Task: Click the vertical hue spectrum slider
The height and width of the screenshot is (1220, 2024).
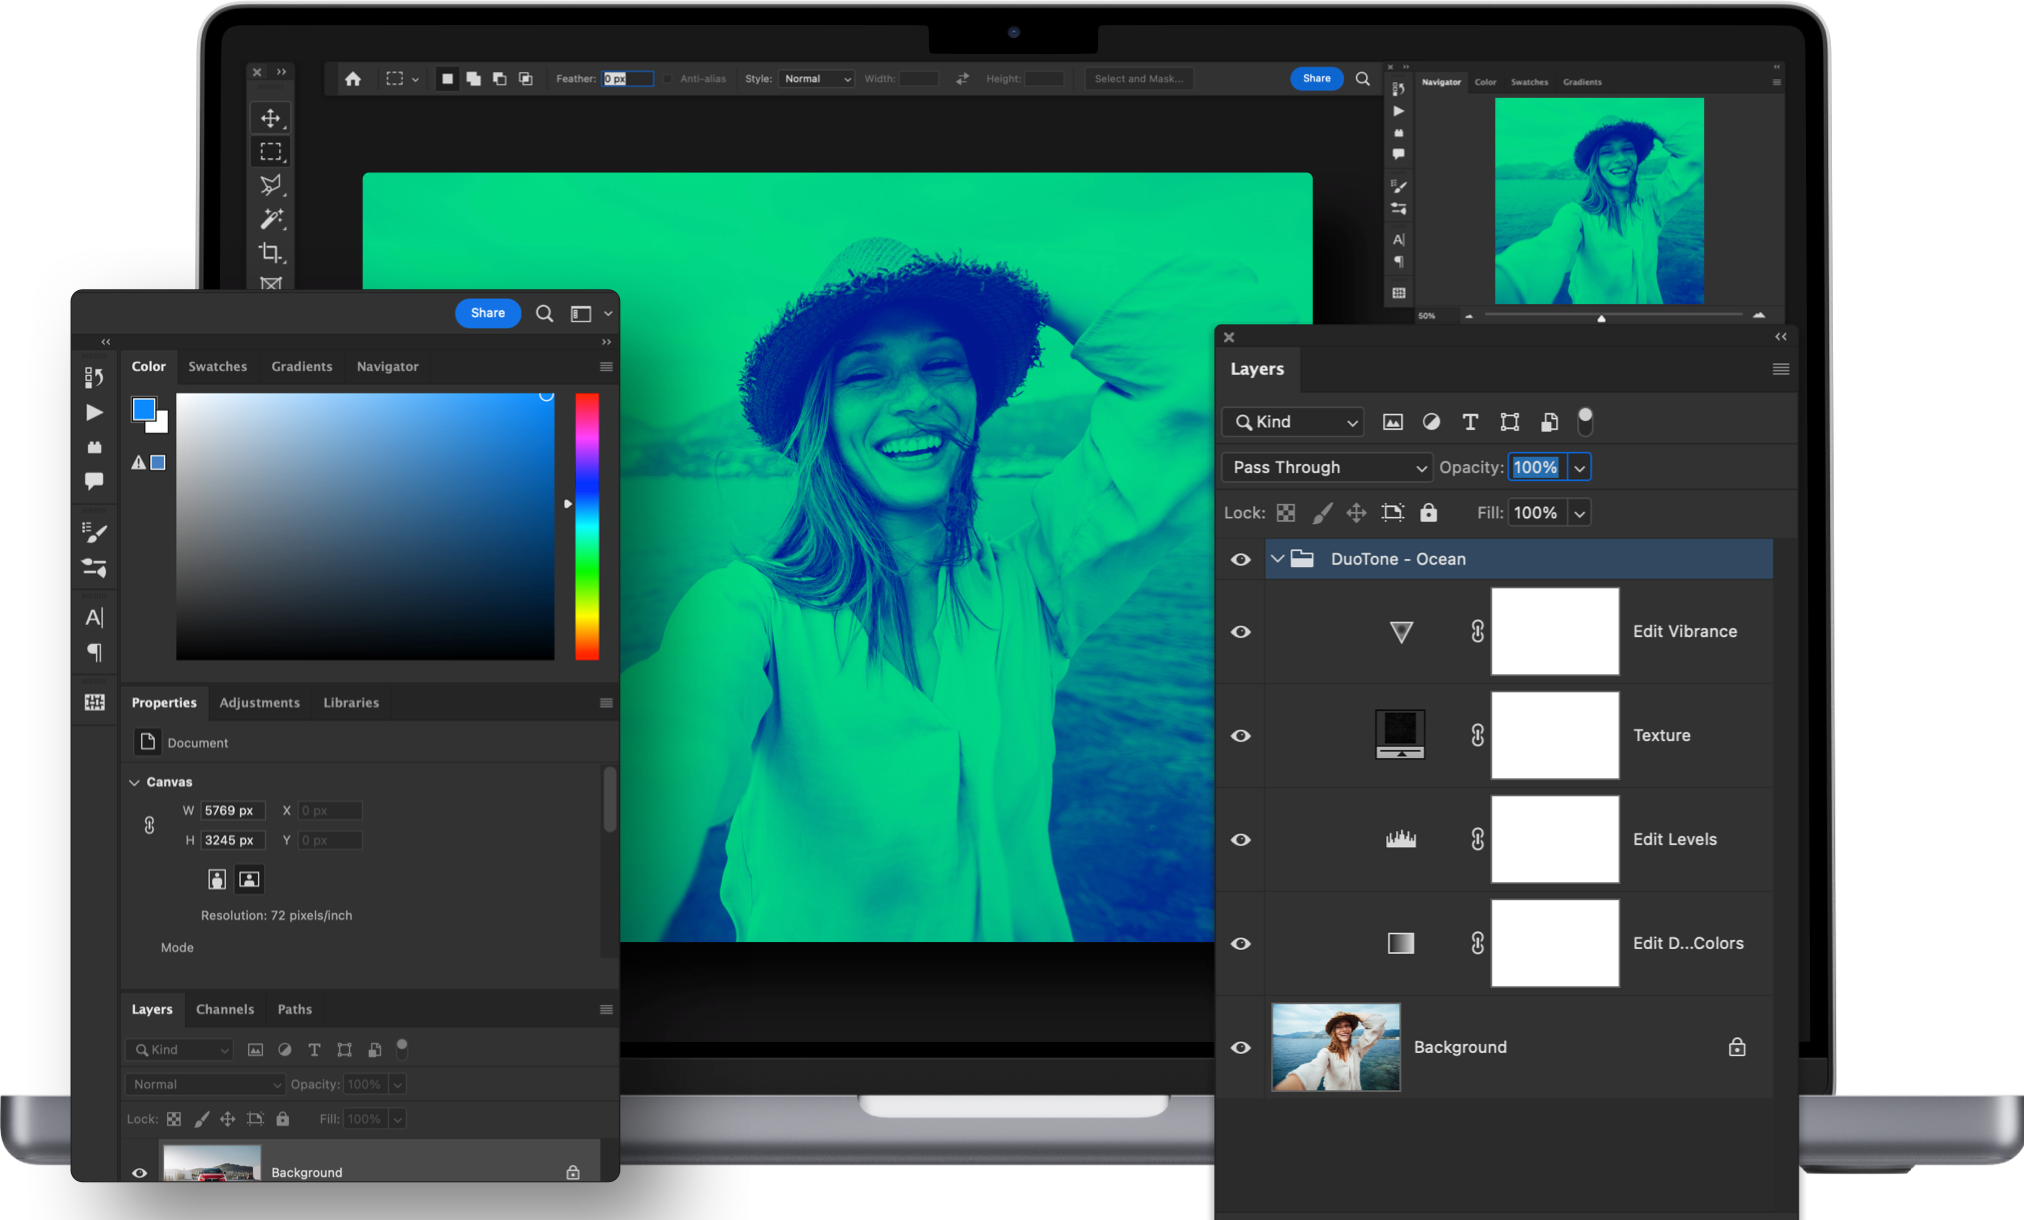Action: pyautogui.click(x=587, y=526)
